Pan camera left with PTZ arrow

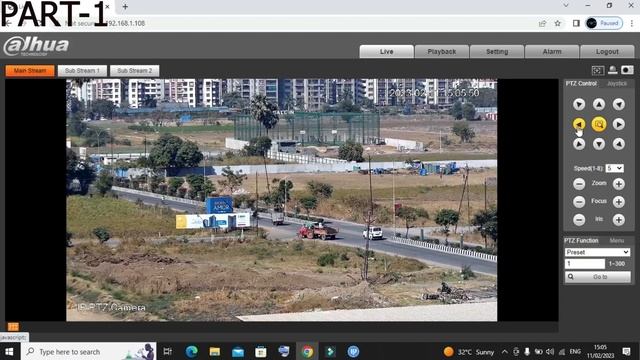click(579, 124)
